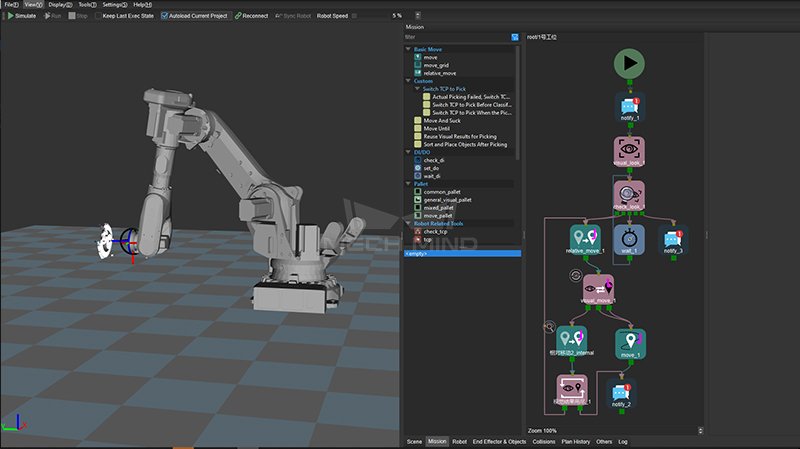800x449 pixels.
Task: Click the wait_1 stopwatch node
Action: (x=629, y=239)
